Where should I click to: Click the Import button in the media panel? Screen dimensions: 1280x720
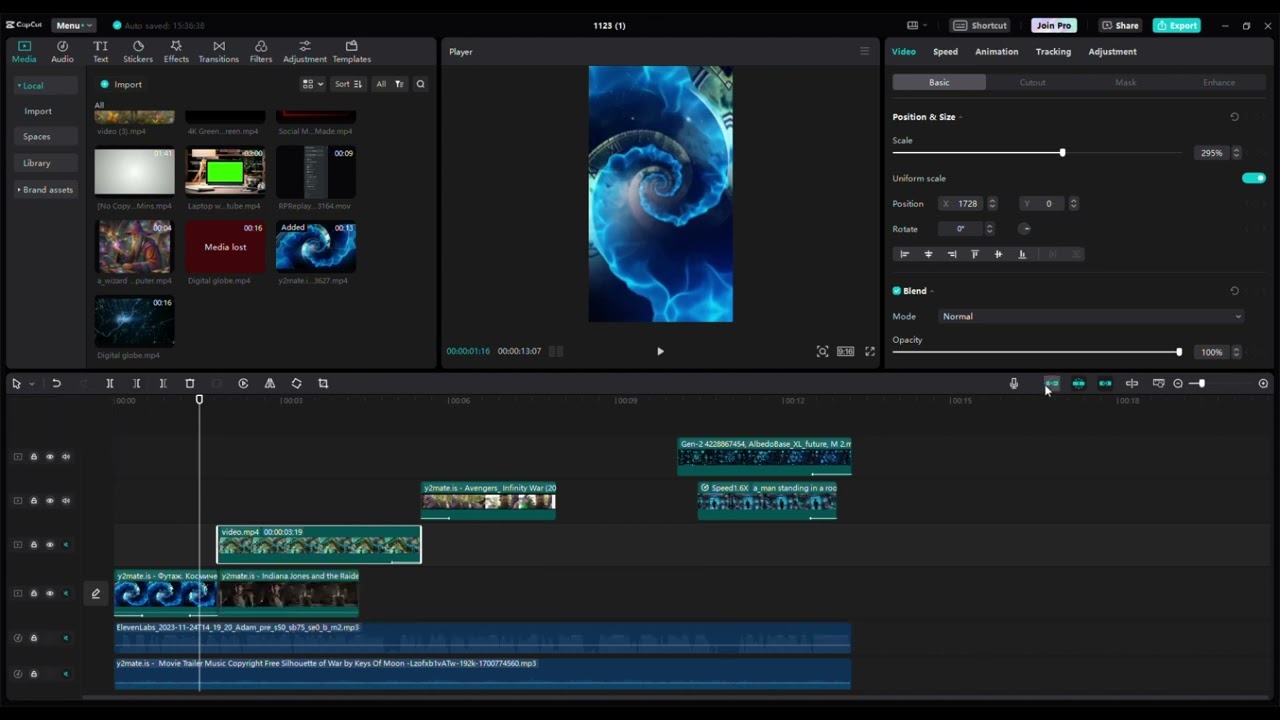point(121,84)
